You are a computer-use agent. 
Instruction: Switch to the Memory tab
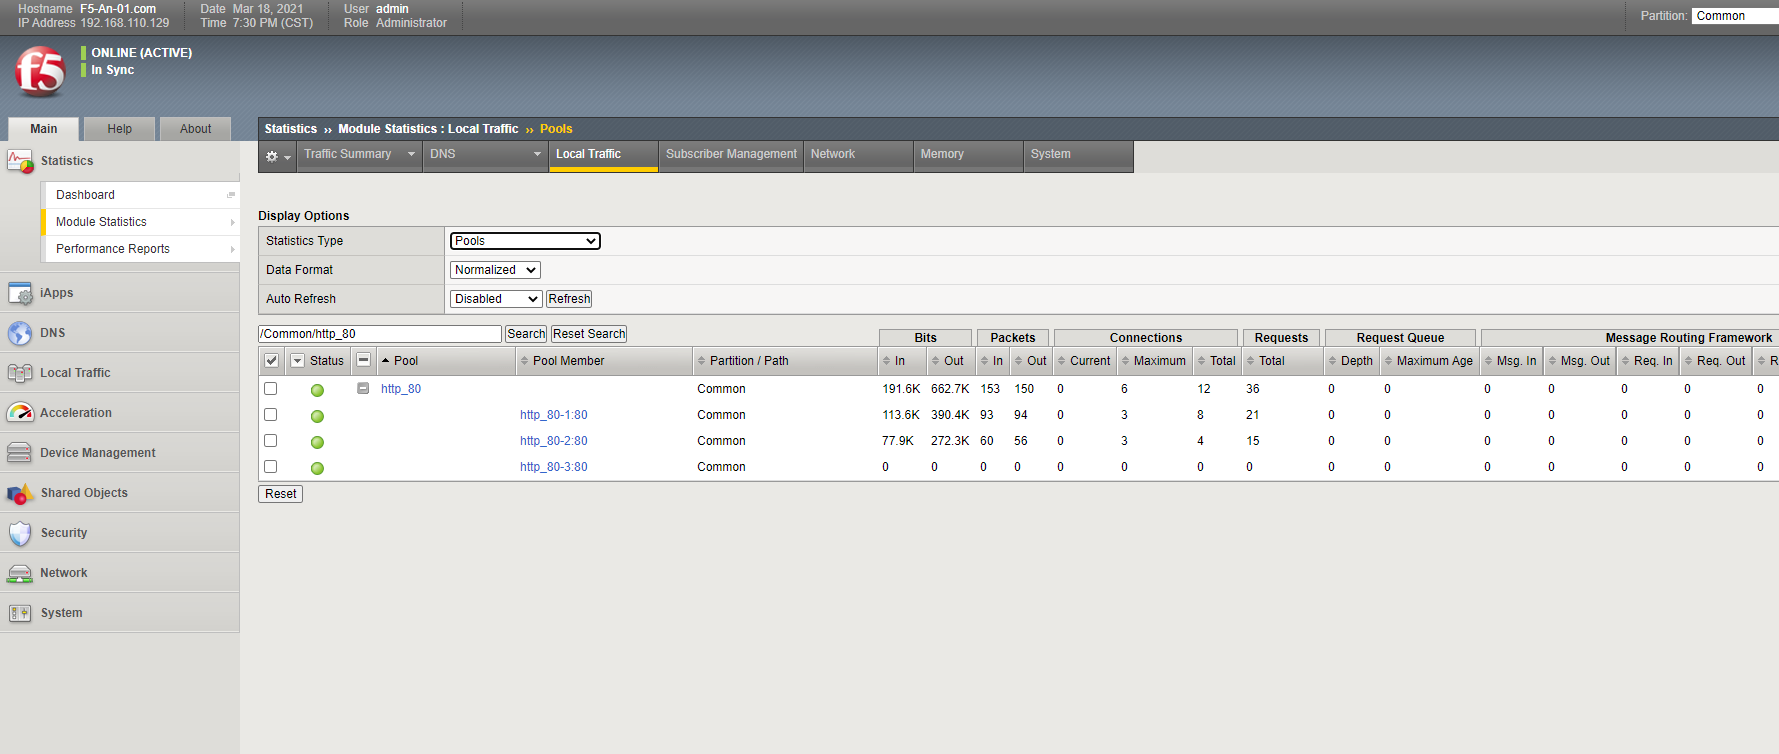(942, 154)
